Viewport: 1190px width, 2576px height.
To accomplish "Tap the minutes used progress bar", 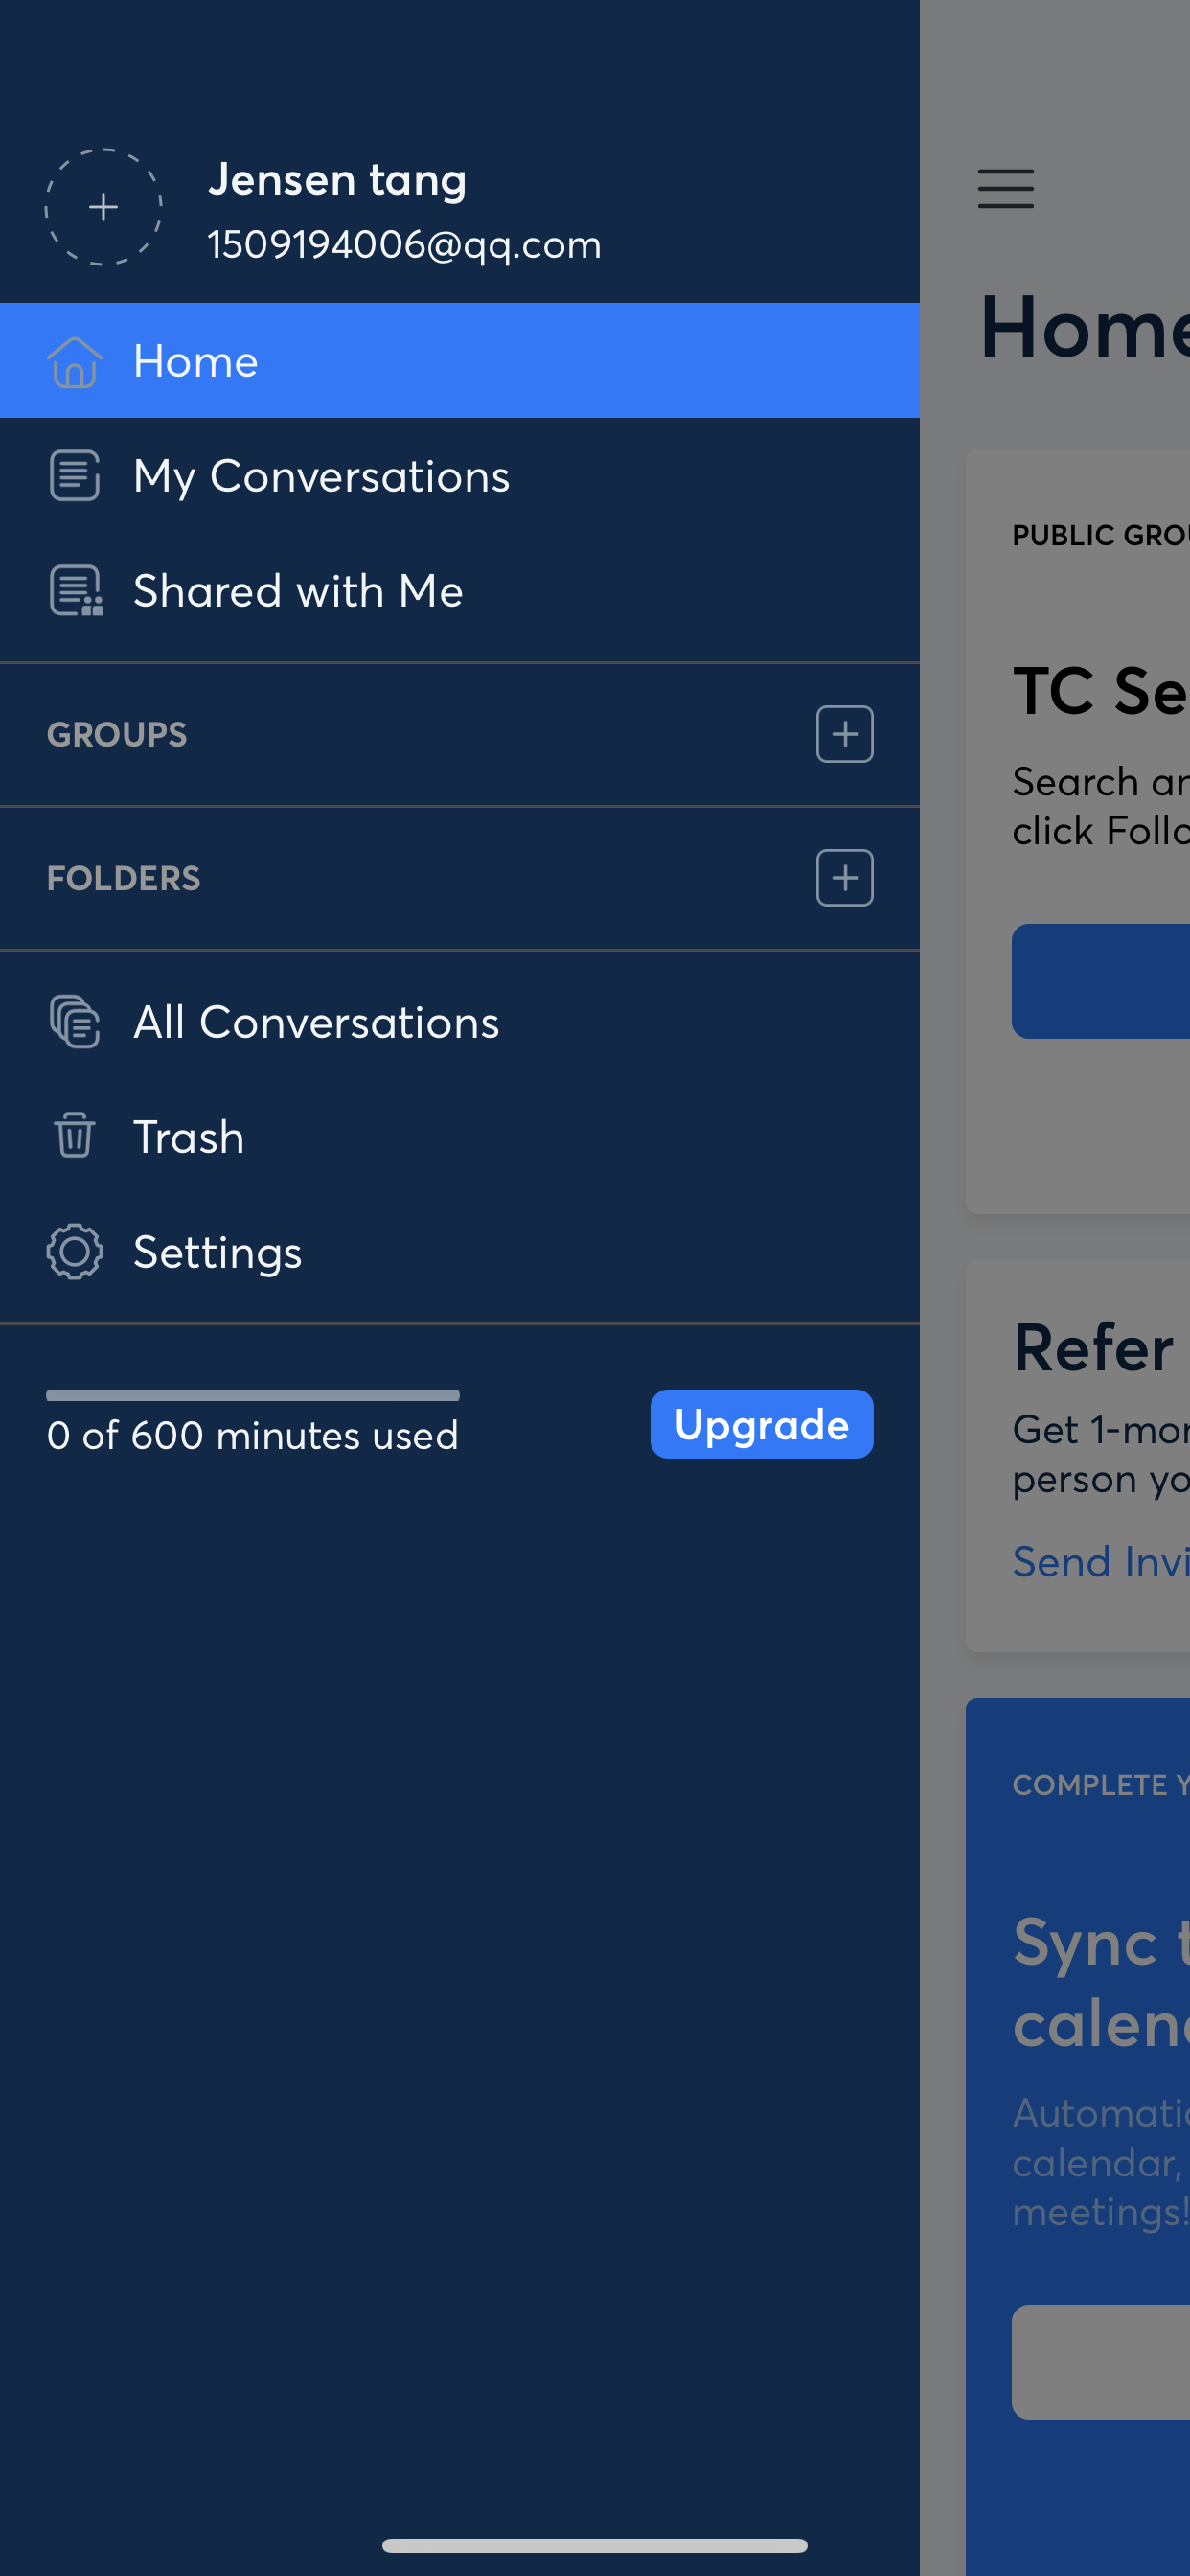I will (x=252, y=1395).
